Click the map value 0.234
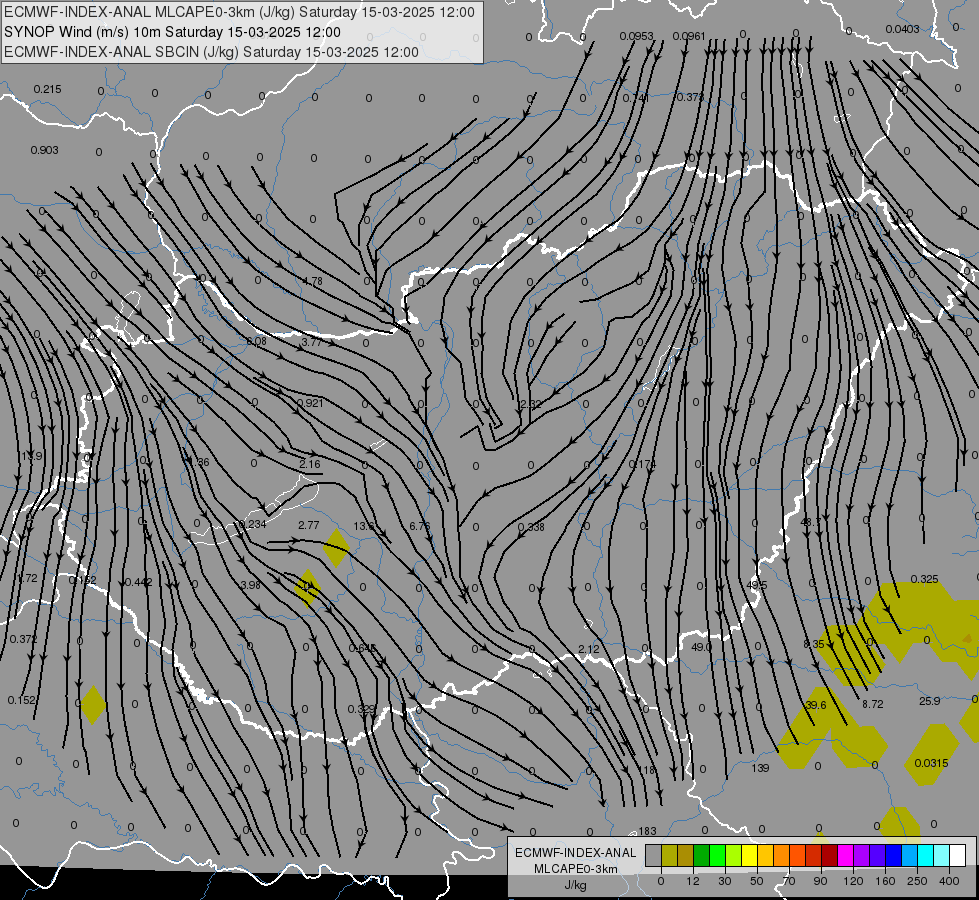The image size is (979, 900). point(253,524)
